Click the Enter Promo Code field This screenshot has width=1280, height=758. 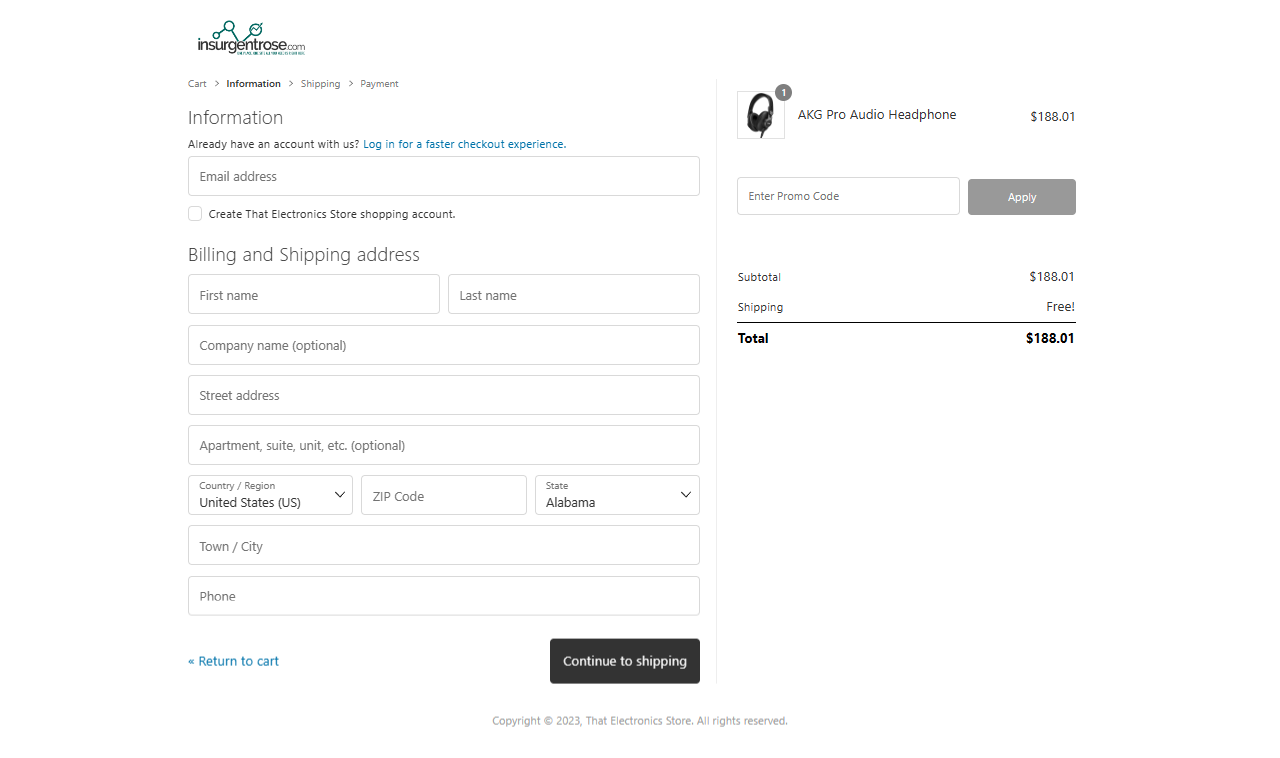coord(848,196)
